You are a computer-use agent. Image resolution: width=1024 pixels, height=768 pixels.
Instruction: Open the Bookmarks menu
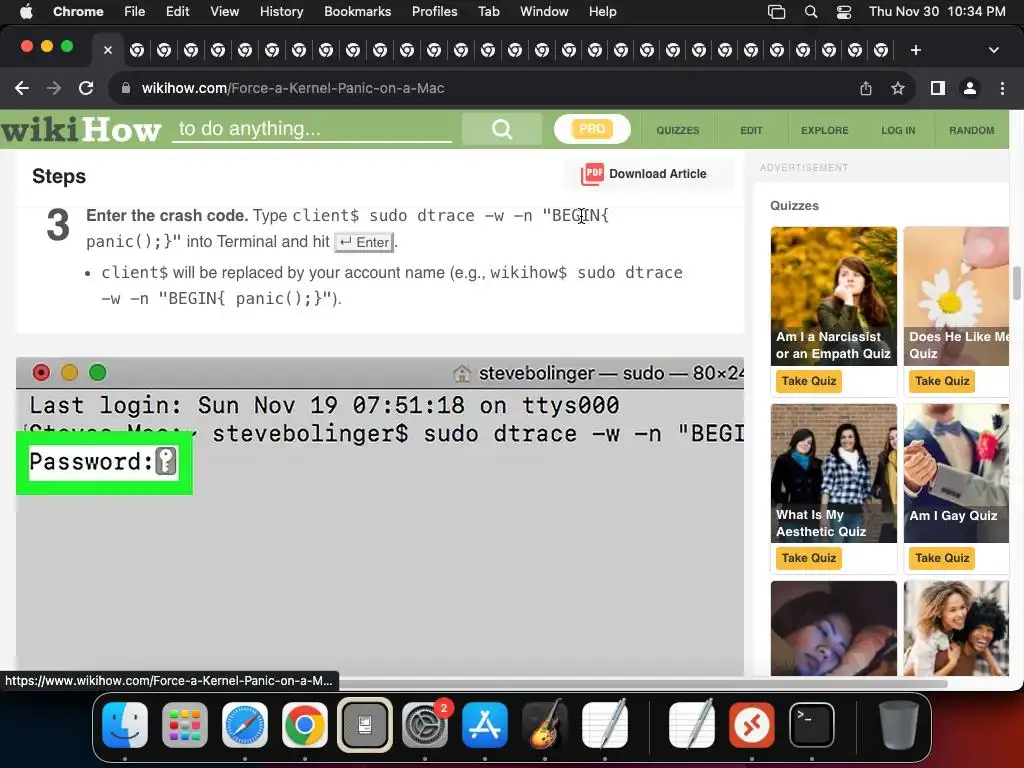coord(357,11)
